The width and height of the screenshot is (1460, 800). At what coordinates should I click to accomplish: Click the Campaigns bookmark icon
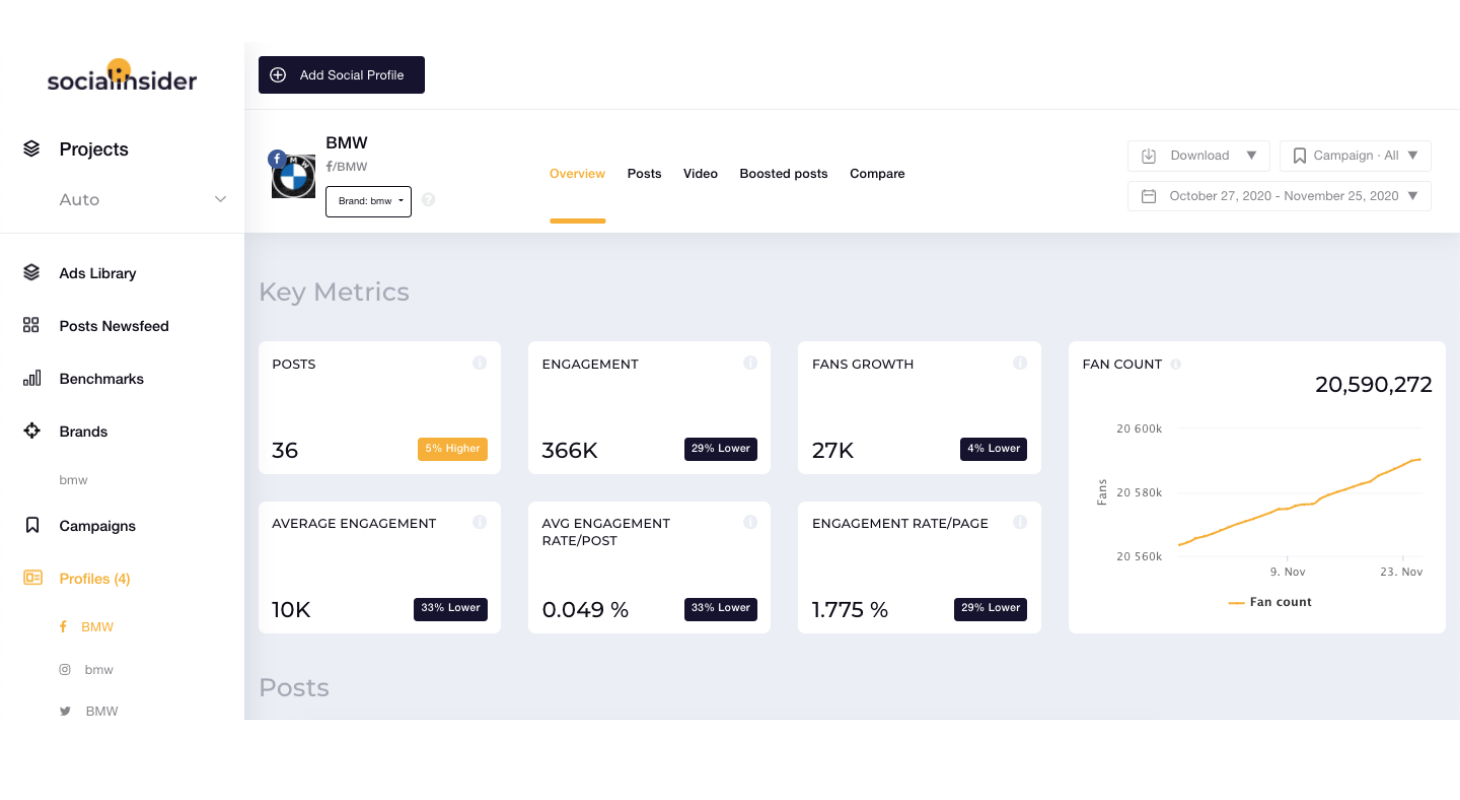[x=32, y=525]
